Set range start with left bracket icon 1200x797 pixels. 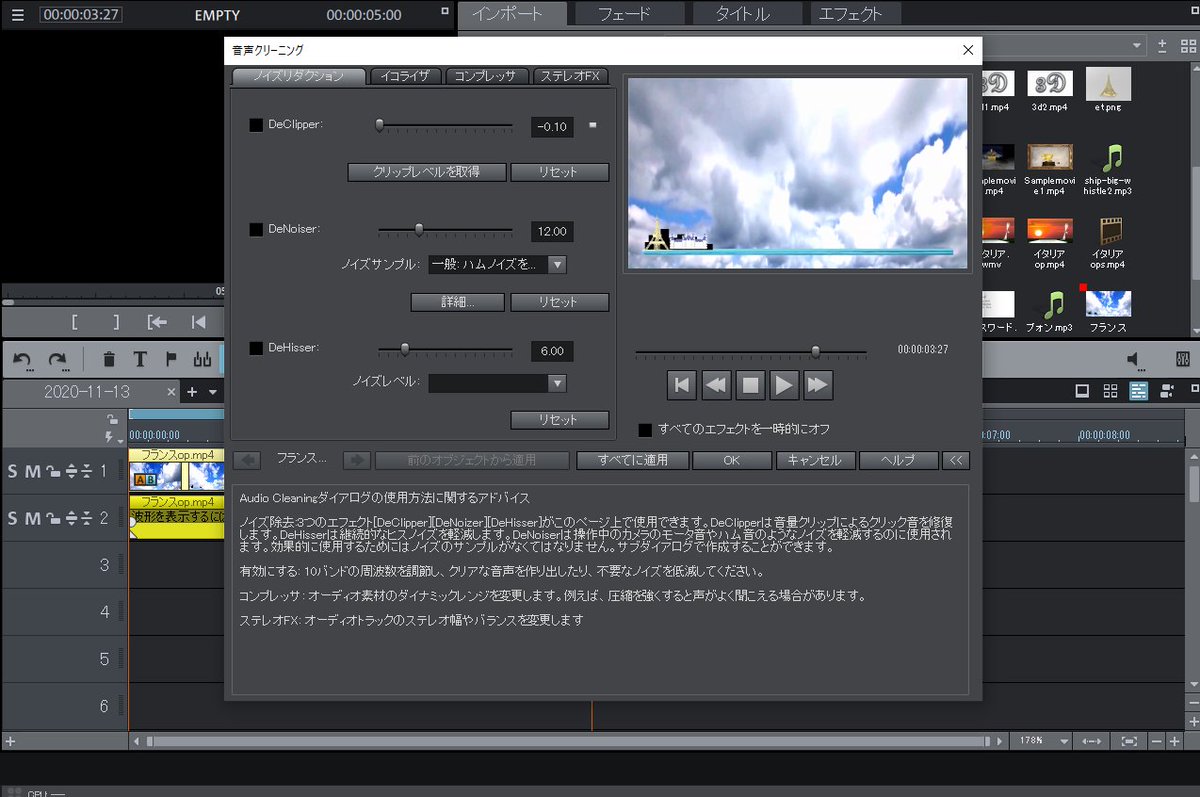[x=74, y=322]
